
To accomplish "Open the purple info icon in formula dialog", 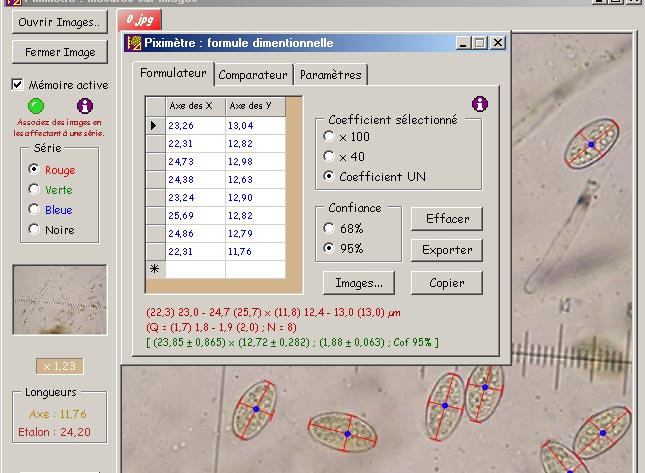I will 480,104.
